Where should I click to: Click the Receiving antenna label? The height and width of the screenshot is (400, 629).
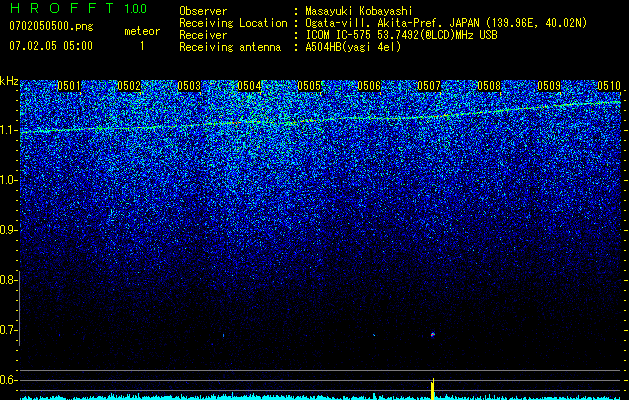230,47
